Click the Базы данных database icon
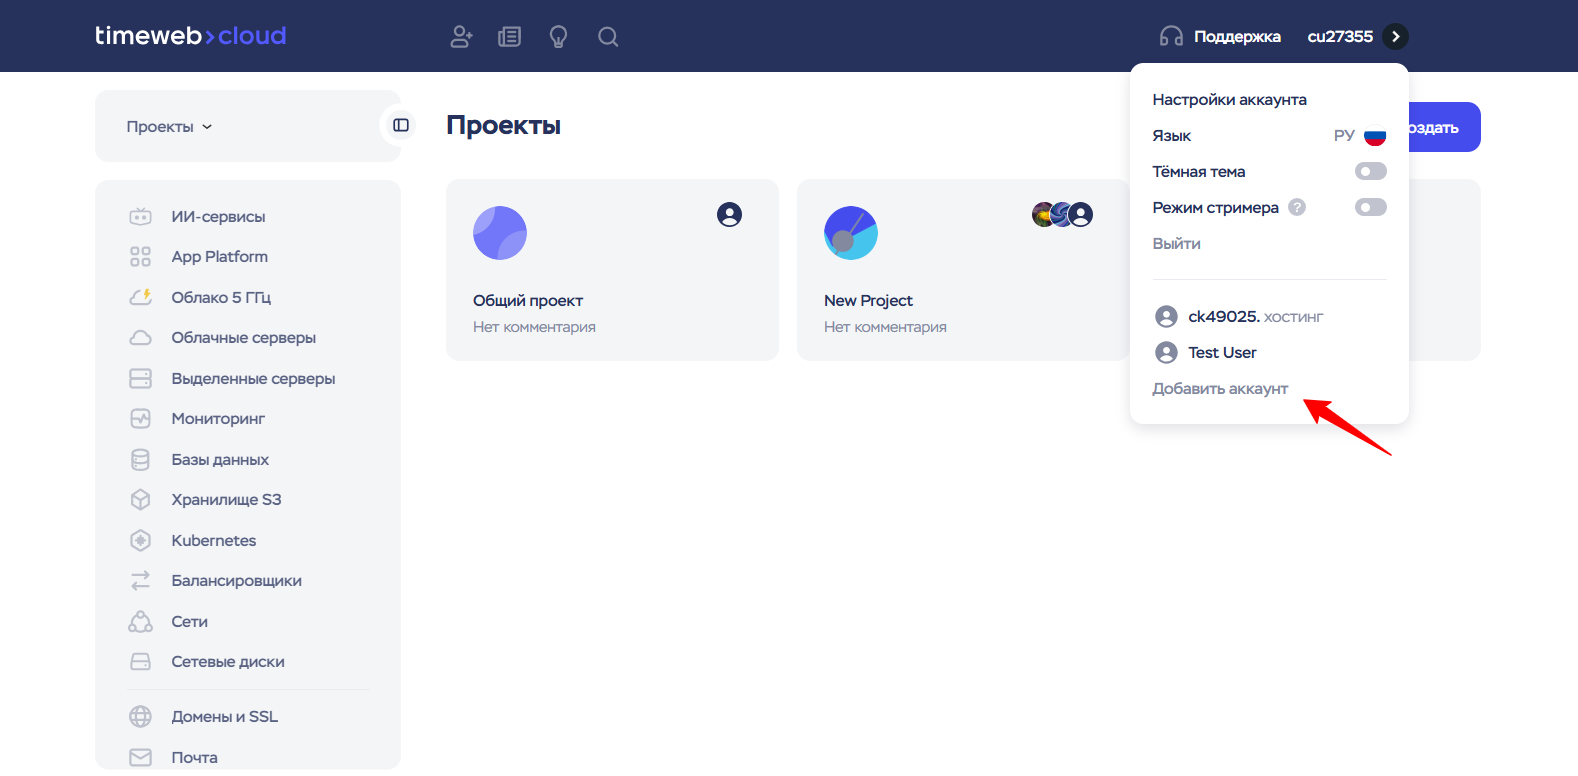The image size is (1578, 776). click(141, 459)
